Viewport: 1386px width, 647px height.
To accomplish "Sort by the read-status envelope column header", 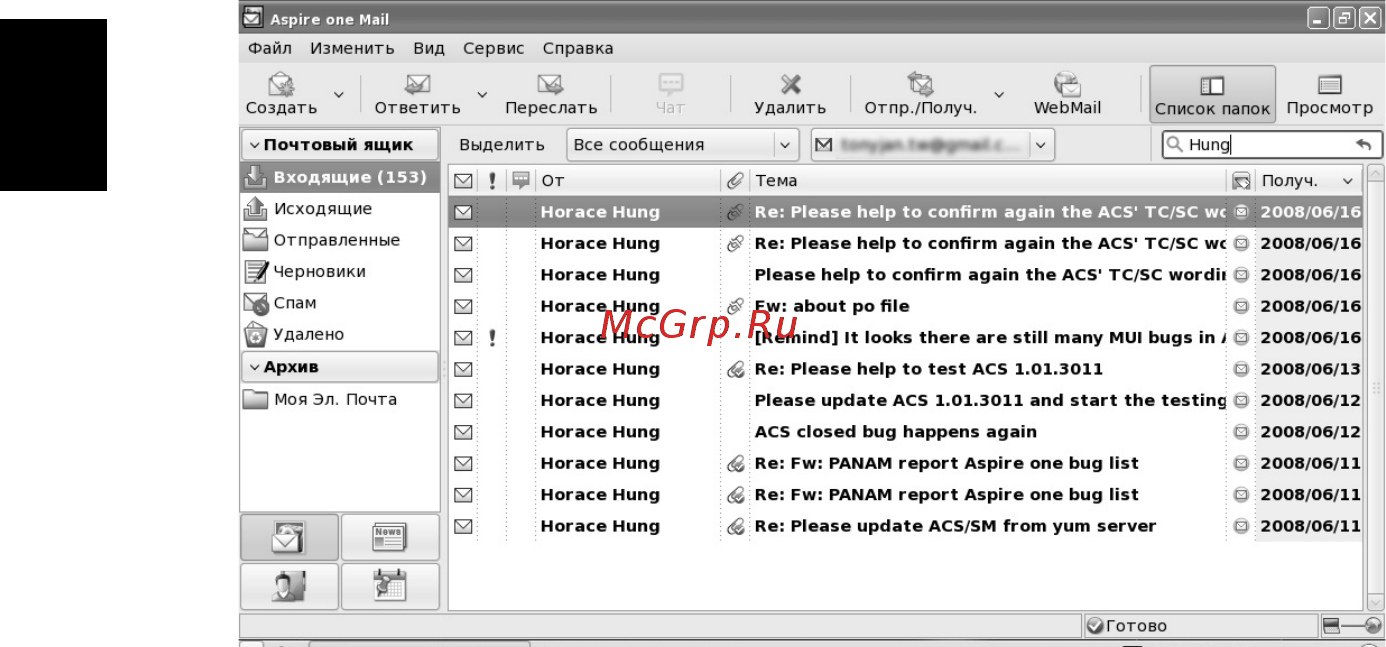I will [x=463, y=181].
